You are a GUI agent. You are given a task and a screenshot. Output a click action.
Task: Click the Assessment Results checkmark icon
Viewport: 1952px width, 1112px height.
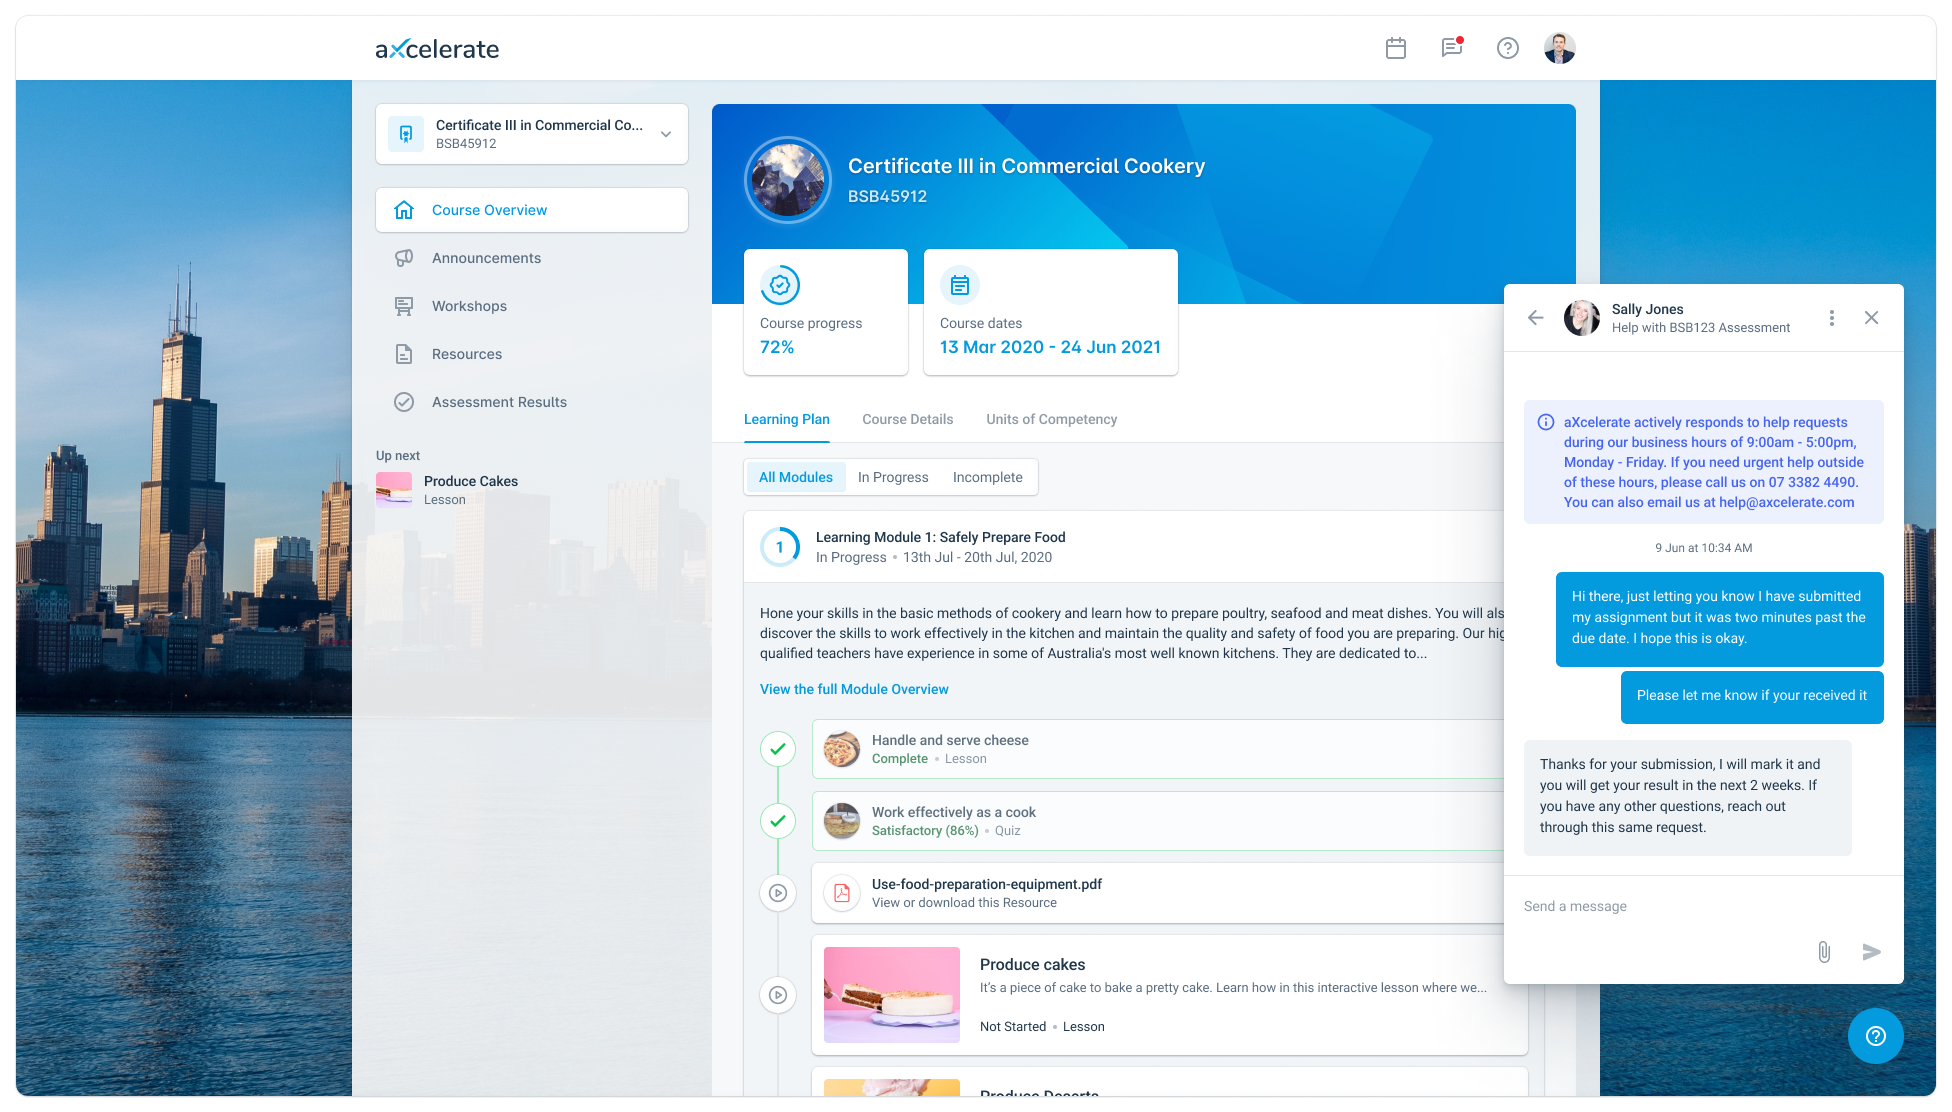click(404, 402)
